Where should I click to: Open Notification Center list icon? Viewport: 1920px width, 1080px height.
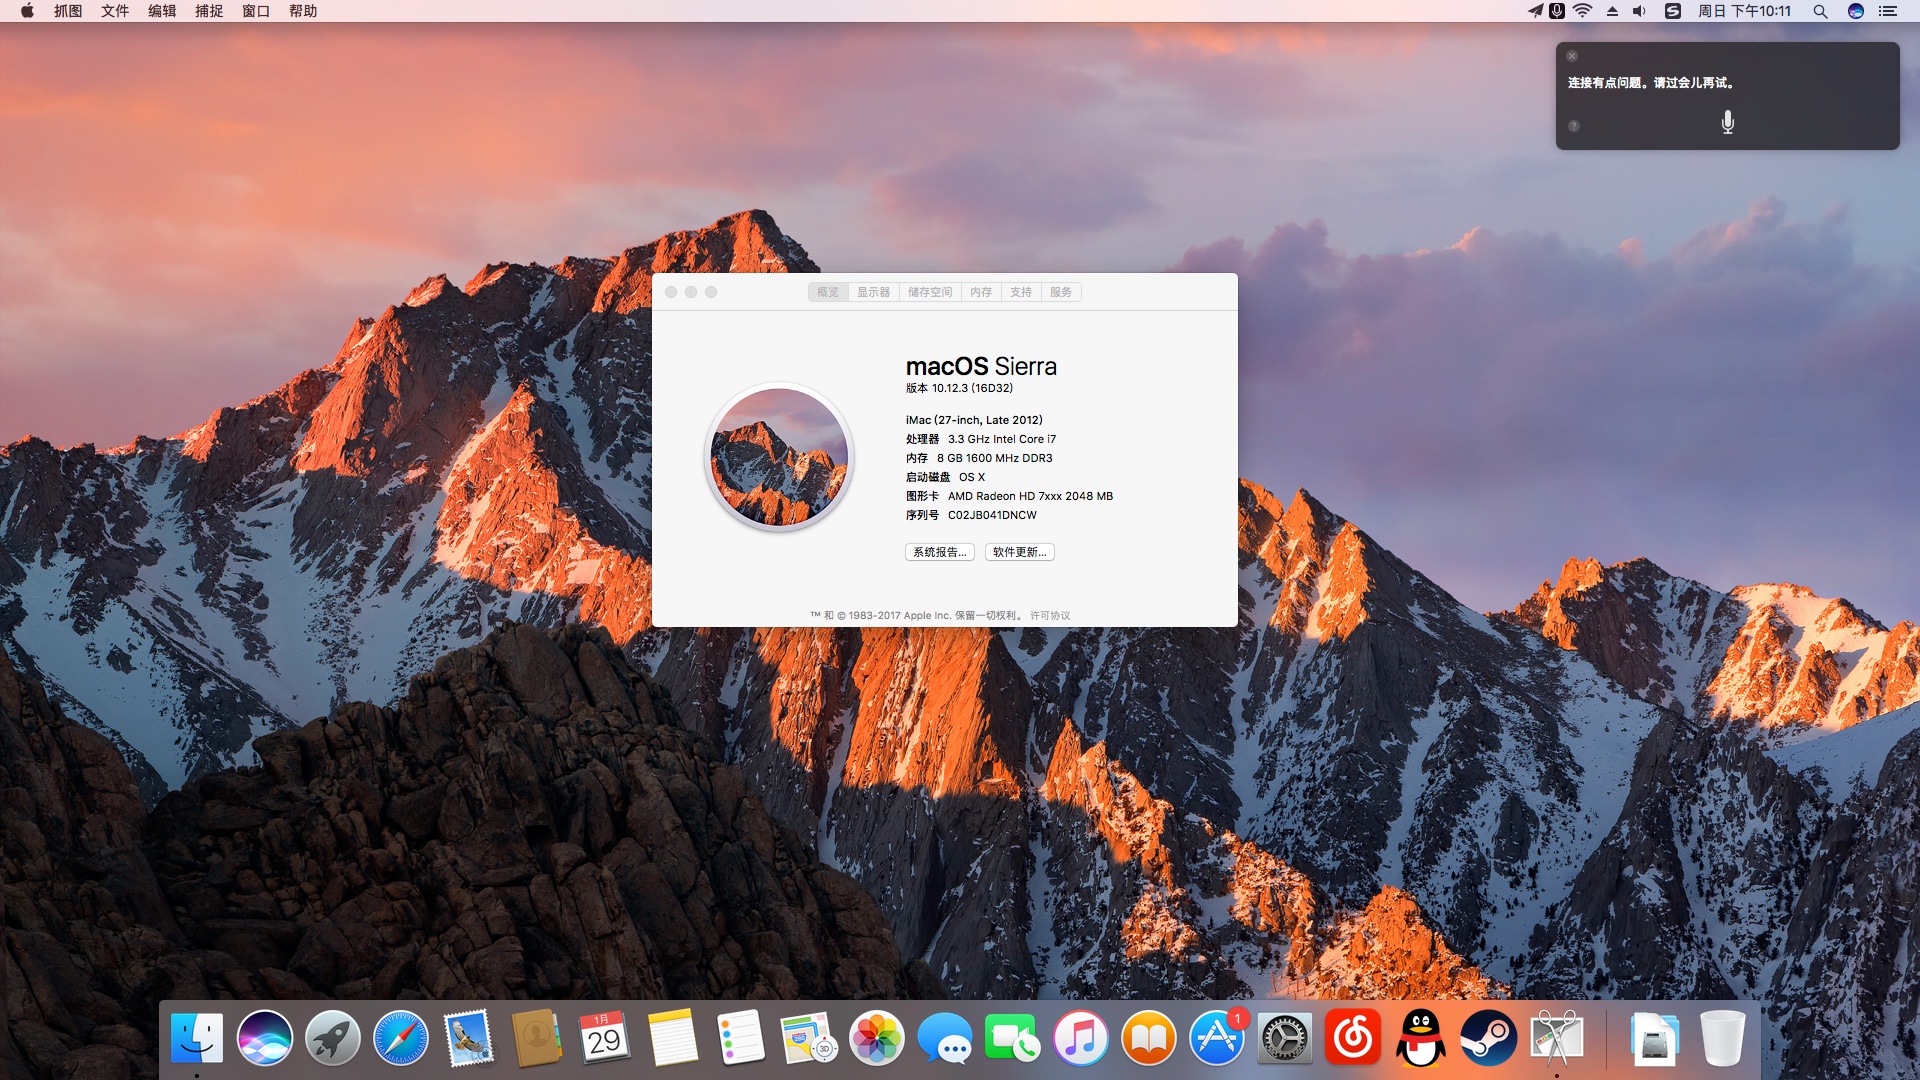(1888, 11)
